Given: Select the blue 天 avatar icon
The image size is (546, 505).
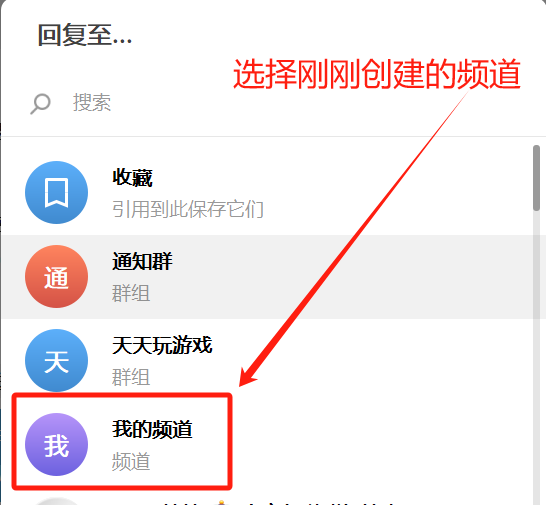Looking at the screenshot, I should [x=56, y=360].
